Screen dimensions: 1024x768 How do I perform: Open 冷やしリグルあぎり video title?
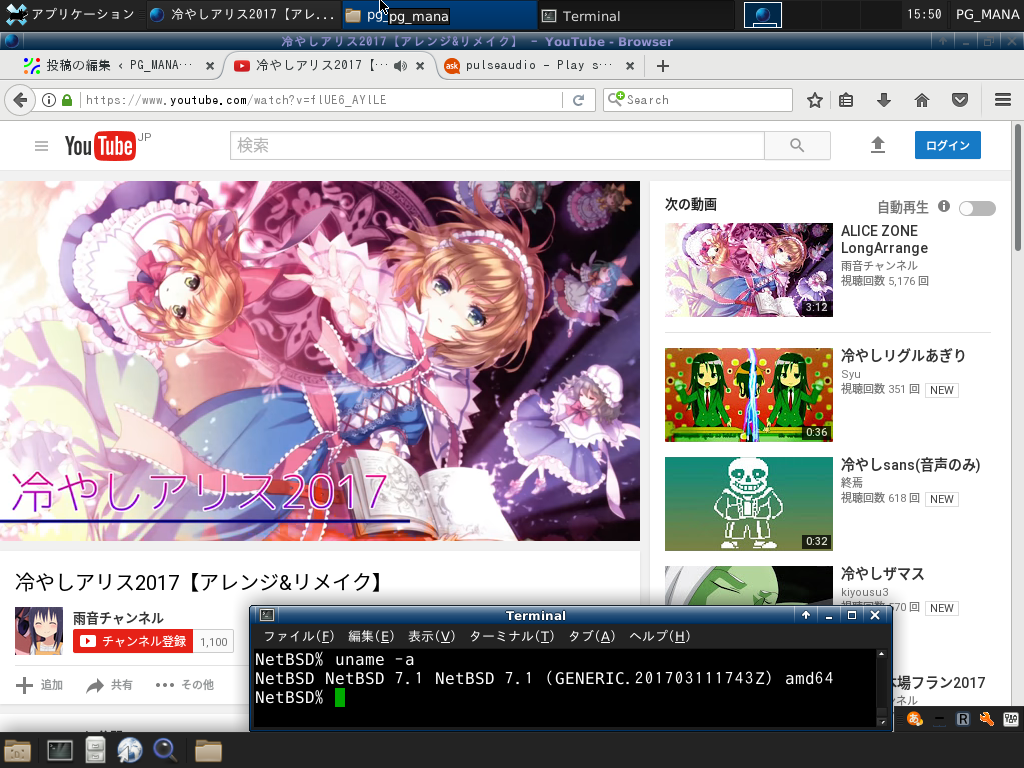click(903, 355)
